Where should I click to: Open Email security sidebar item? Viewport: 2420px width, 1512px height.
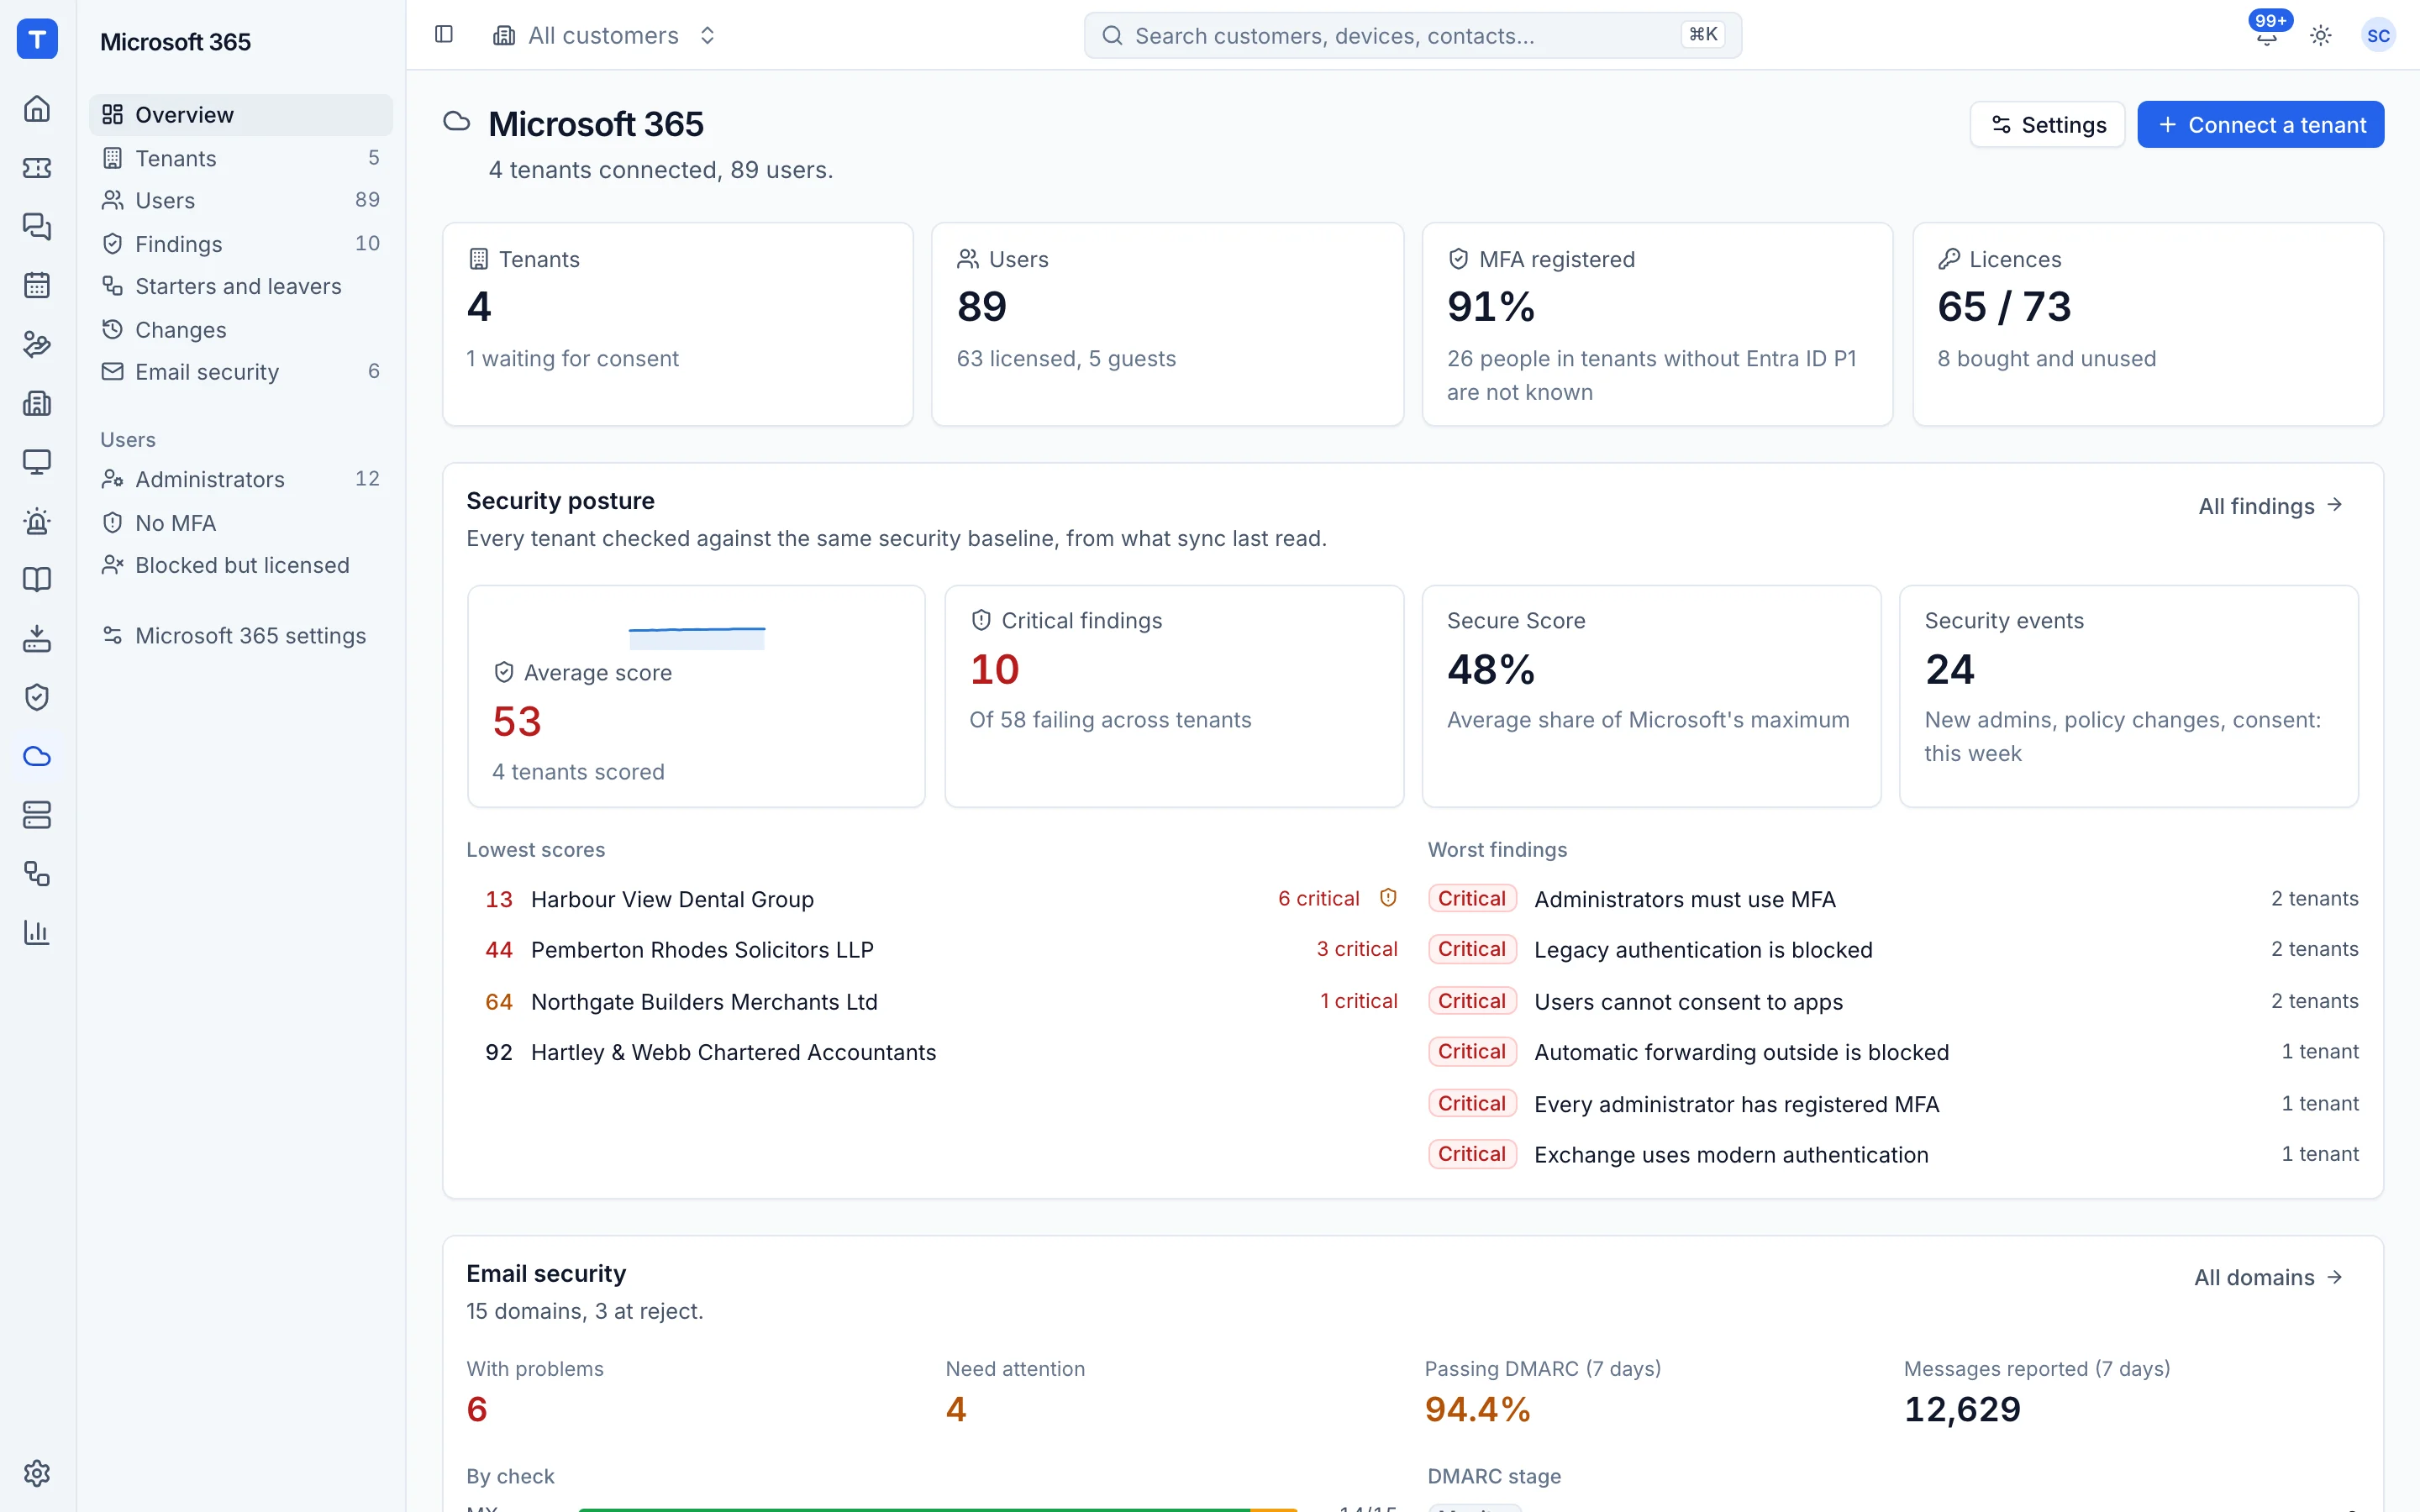[241, 371]
